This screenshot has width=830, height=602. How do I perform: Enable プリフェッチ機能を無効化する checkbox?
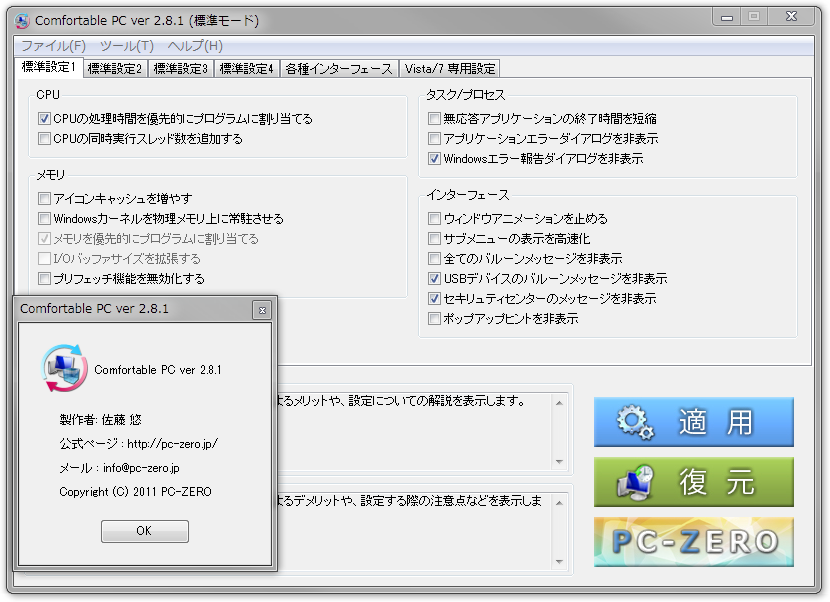[44, 278]
